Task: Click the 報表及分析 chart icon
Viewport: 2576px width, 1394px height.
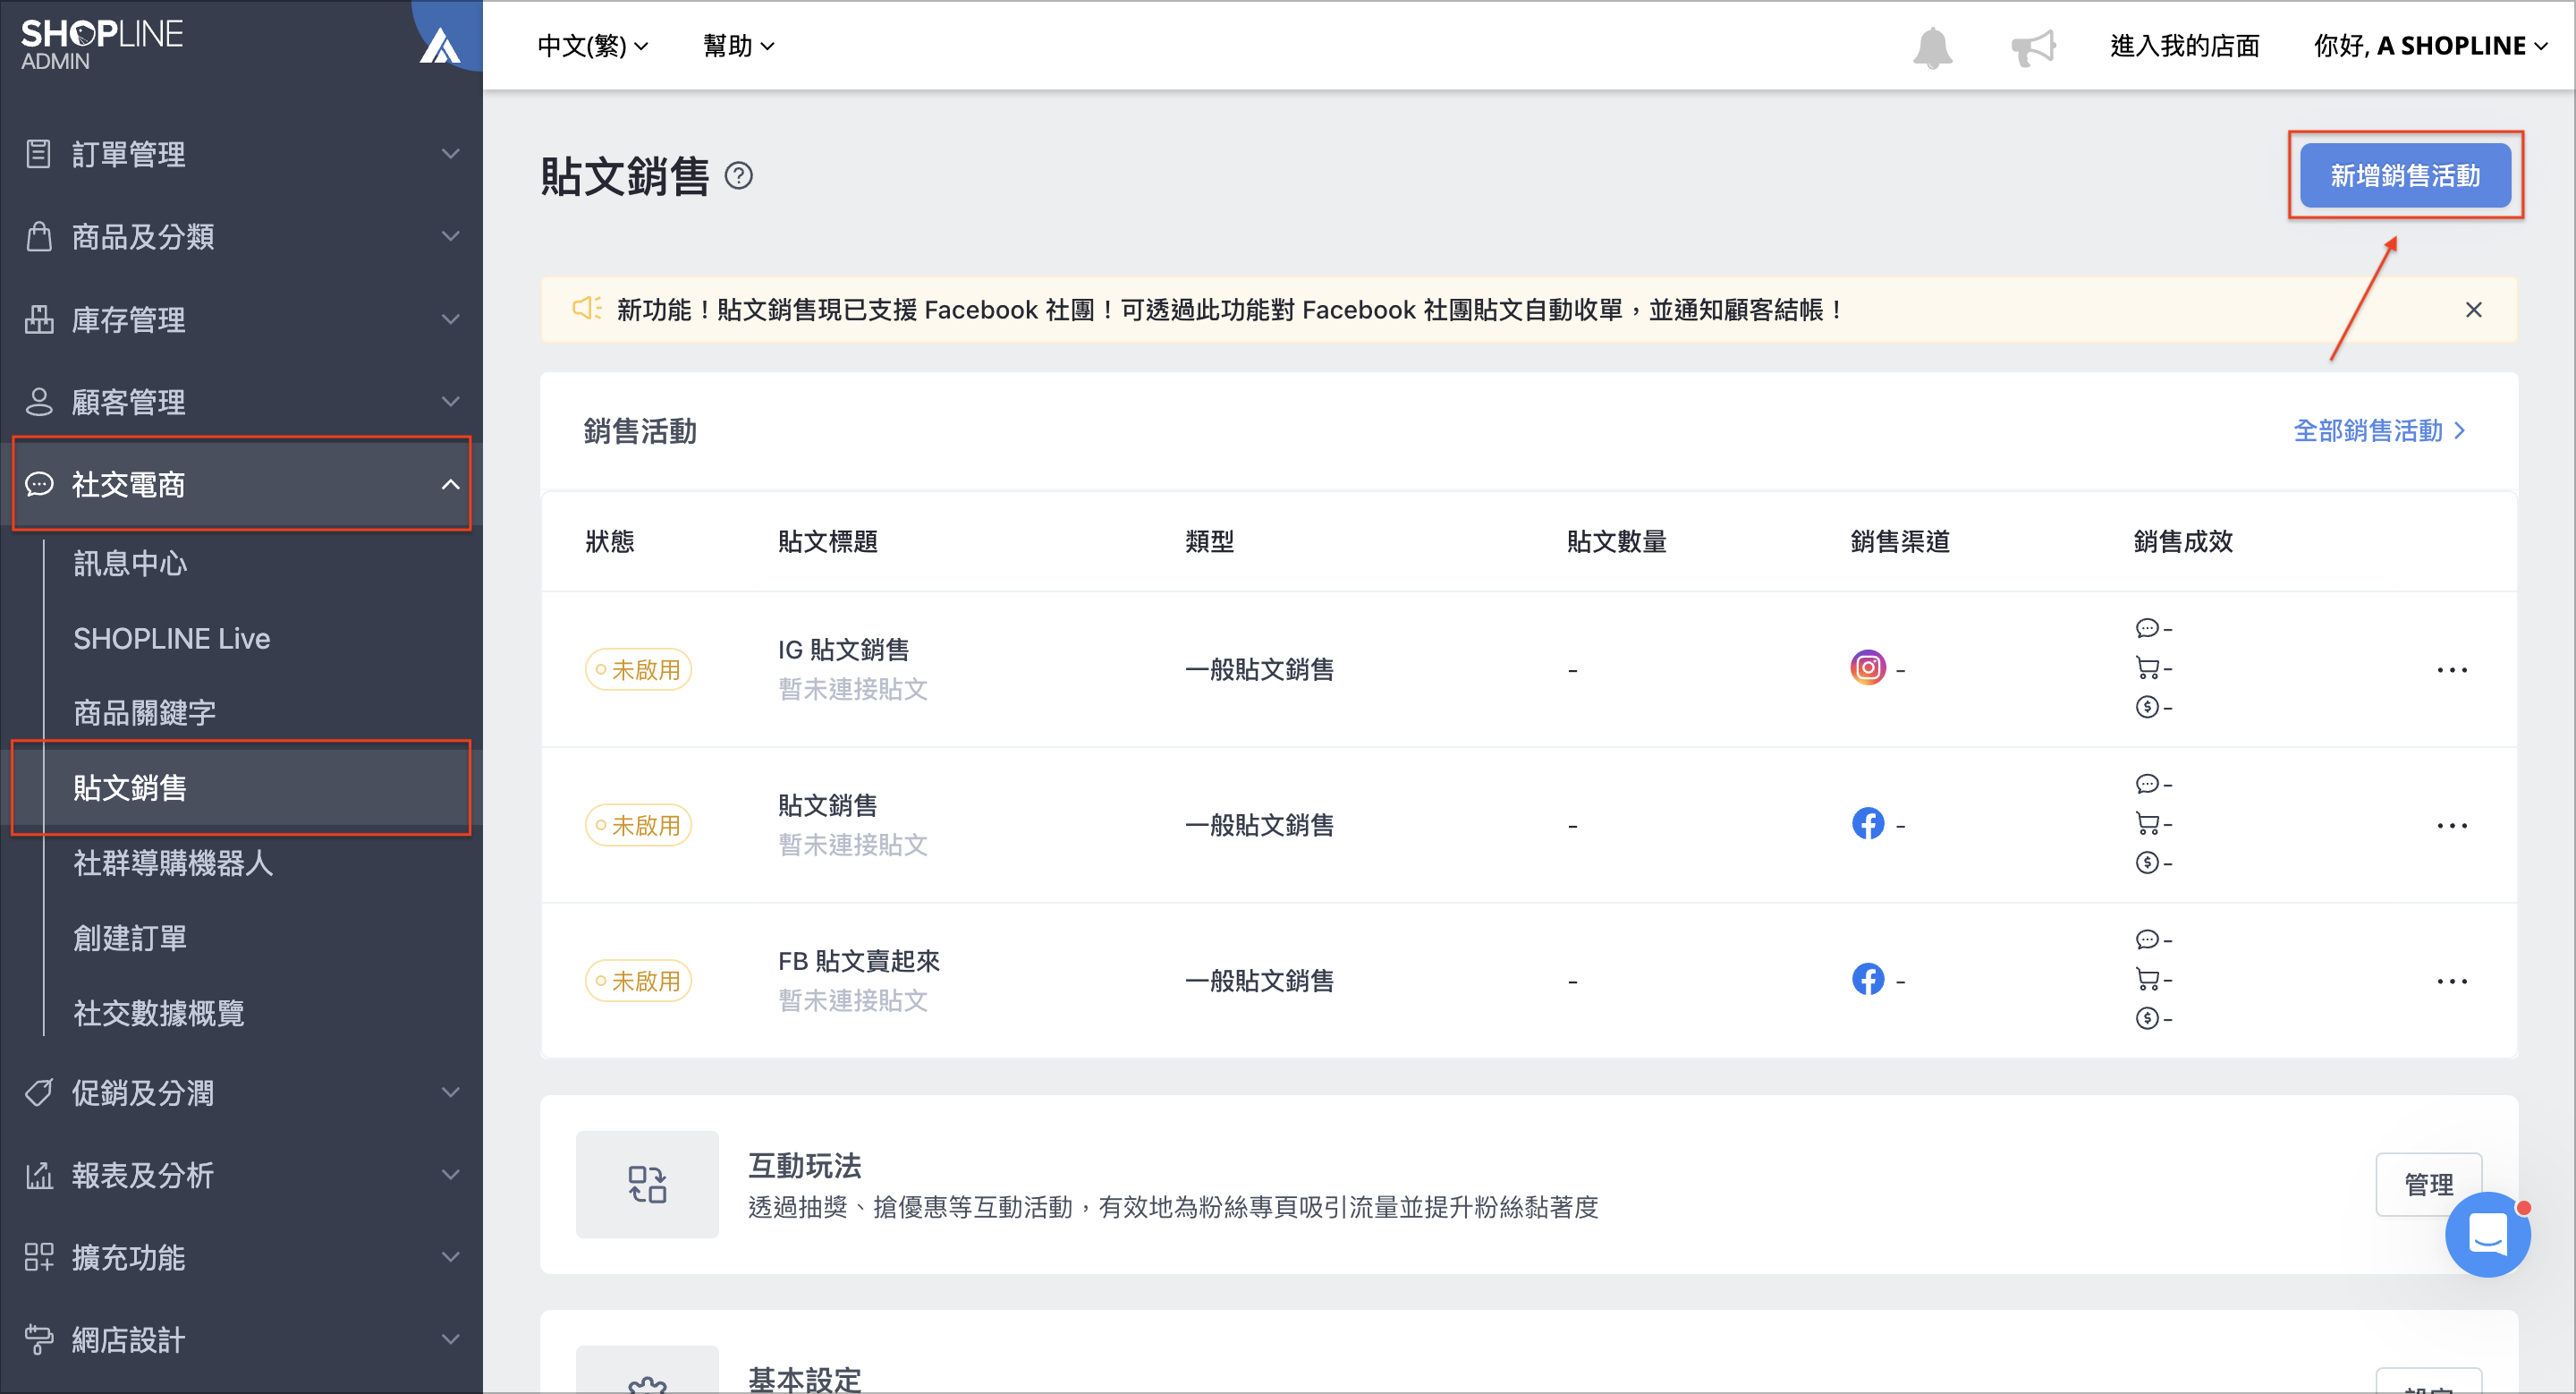Action: 38,1175
